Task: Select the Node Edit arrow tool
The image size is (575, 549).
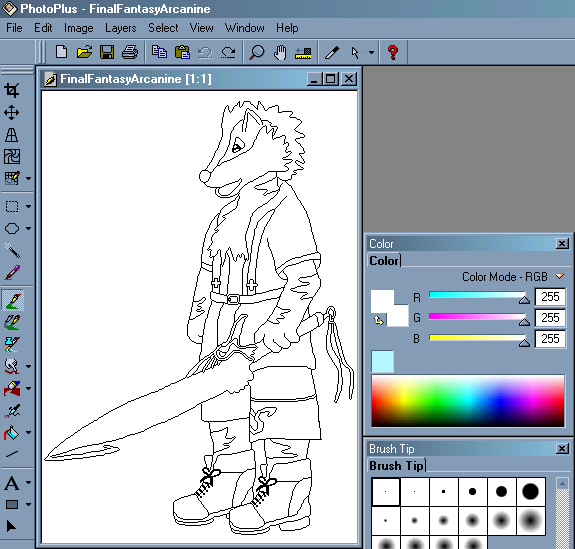Action: pyautogui.click(x=11, y=527)
